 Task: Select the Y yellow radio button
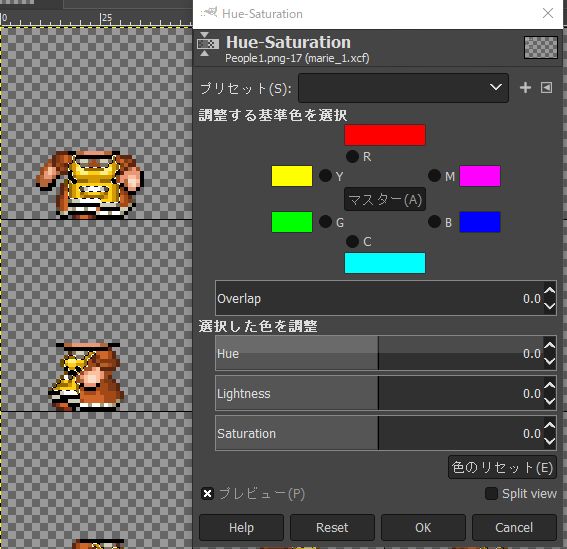pyautogui.click(x=325, y=176)
